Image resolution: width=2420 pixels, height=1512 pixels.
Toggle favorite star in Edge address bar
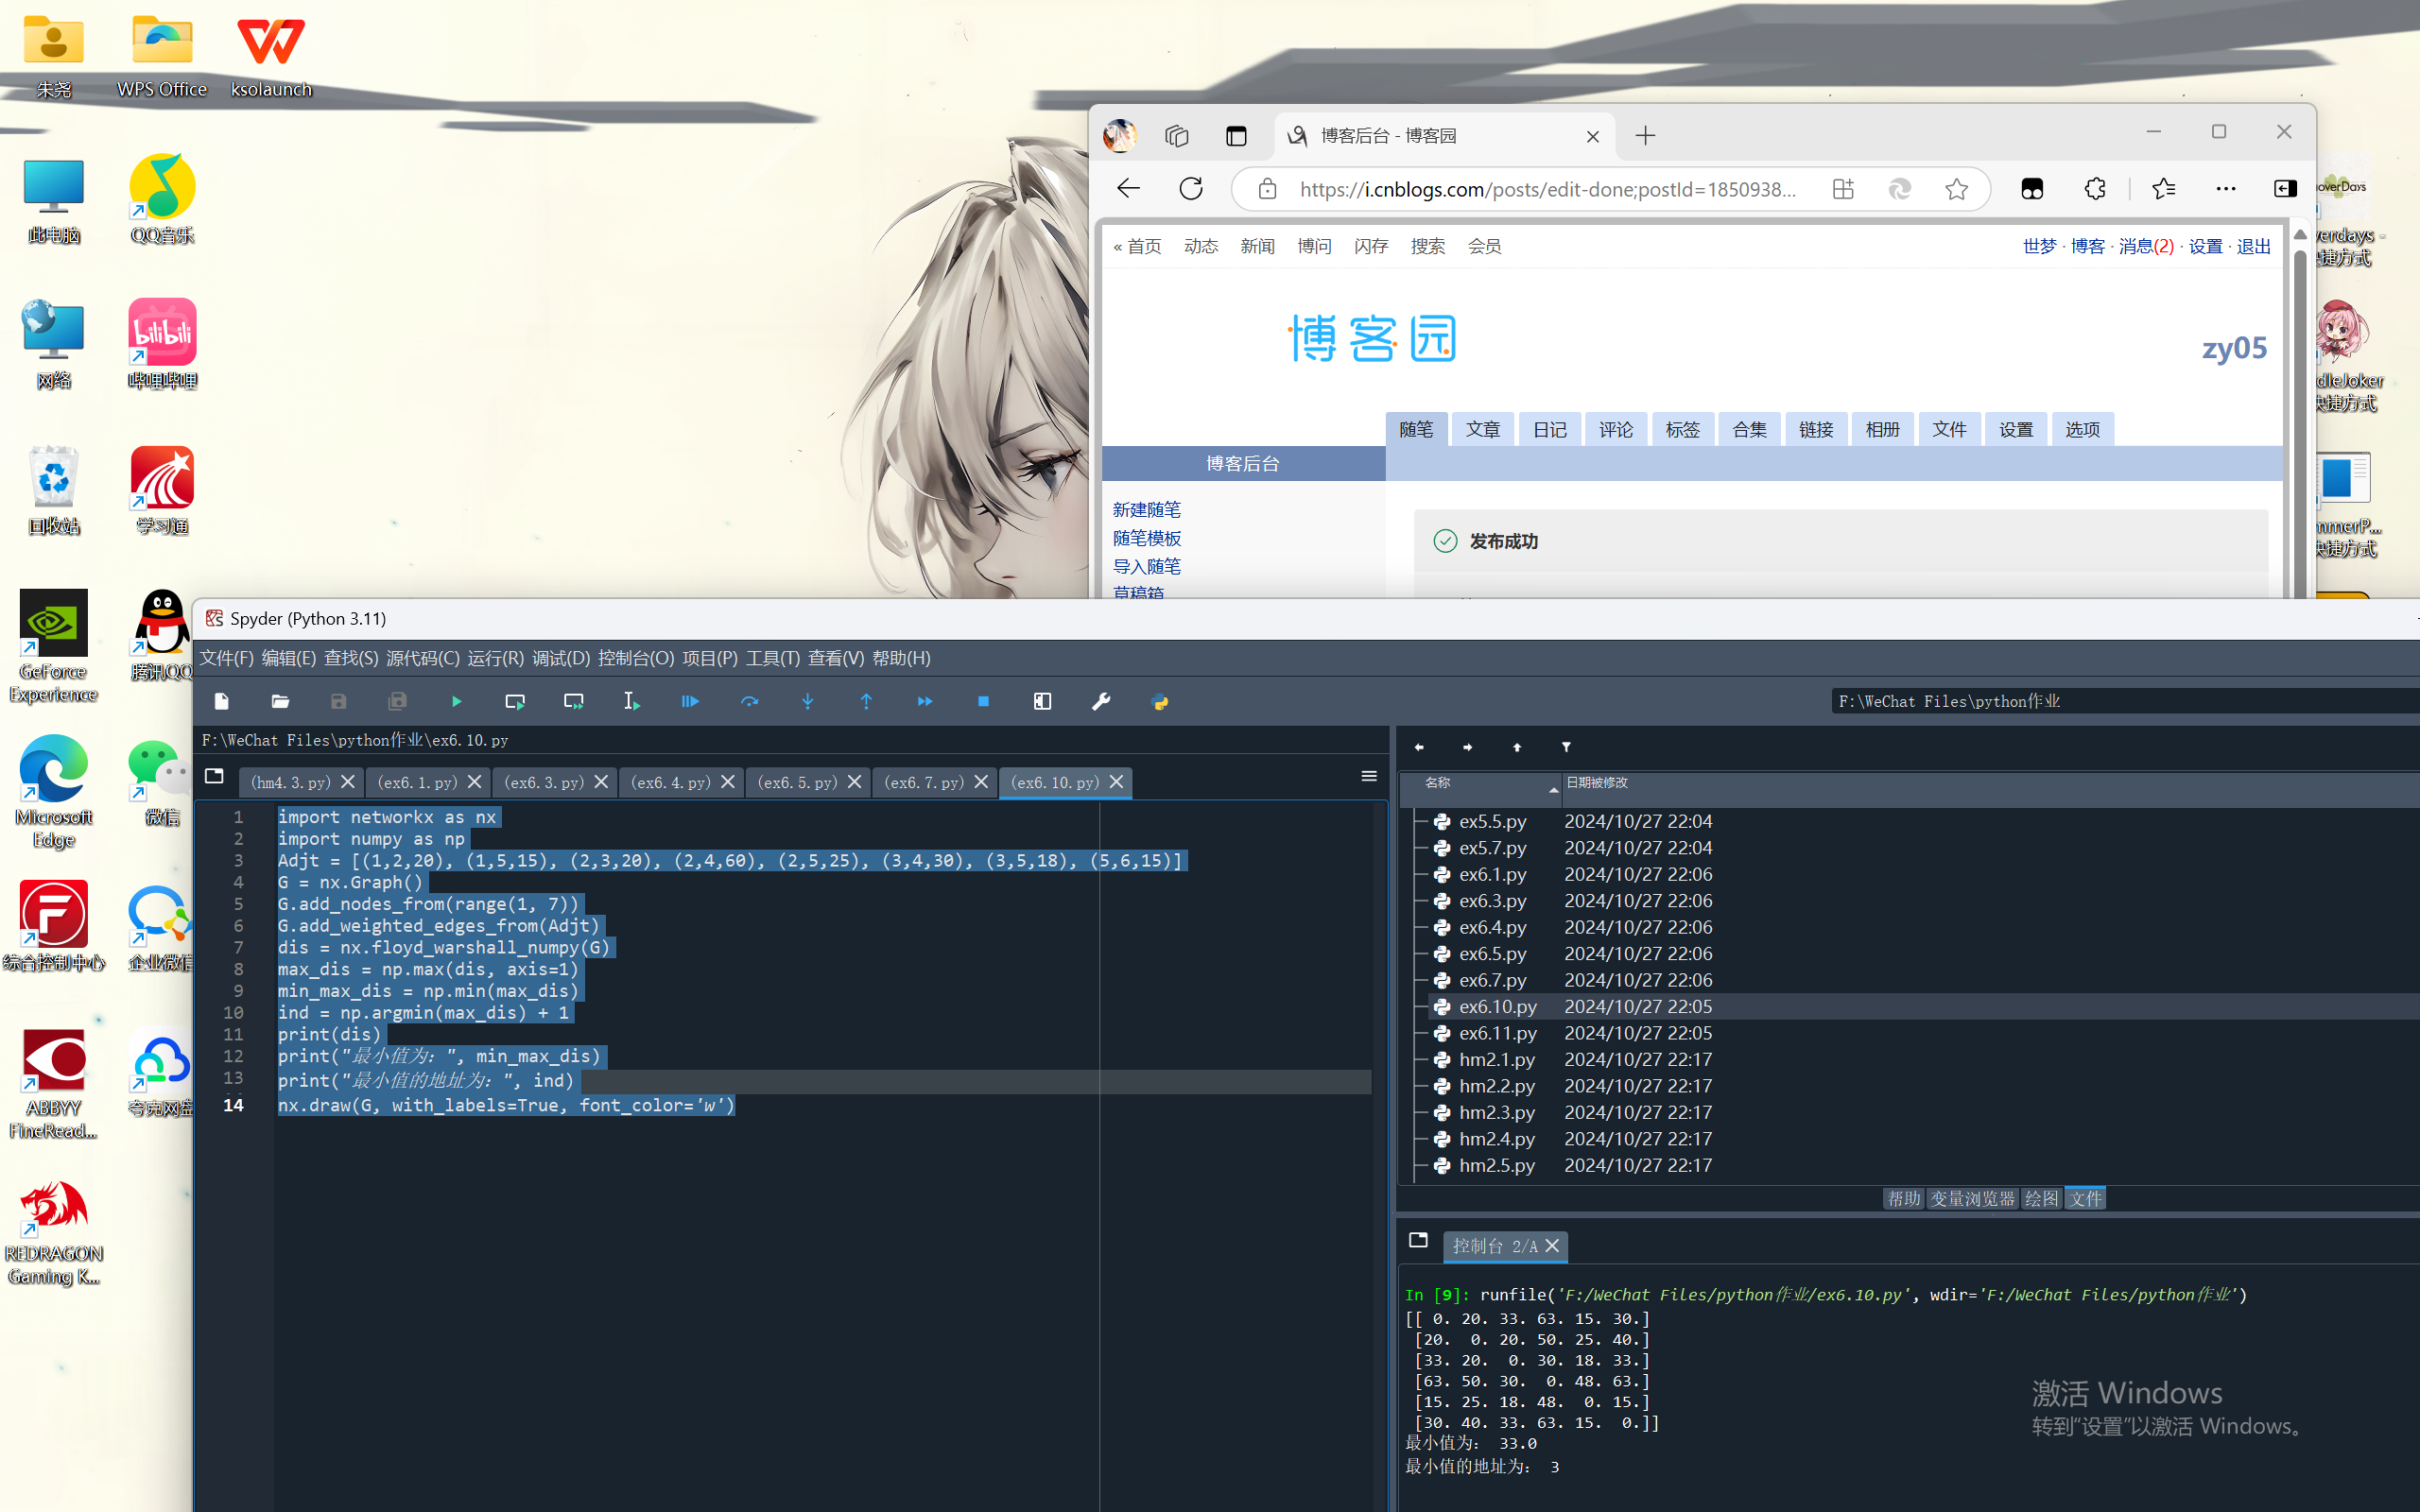coord(1956,189)
